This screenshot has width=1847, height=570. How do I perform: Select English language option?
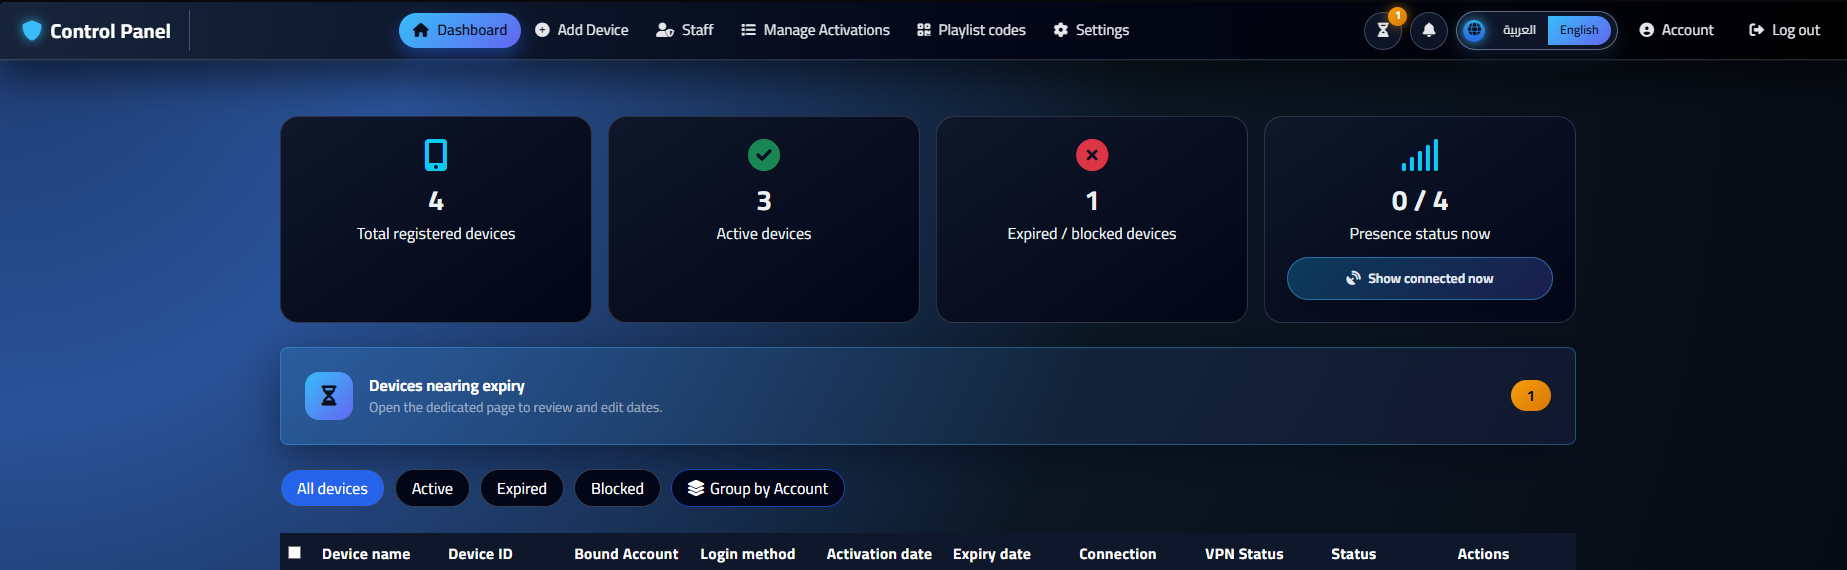click(x=1579, y=30)
